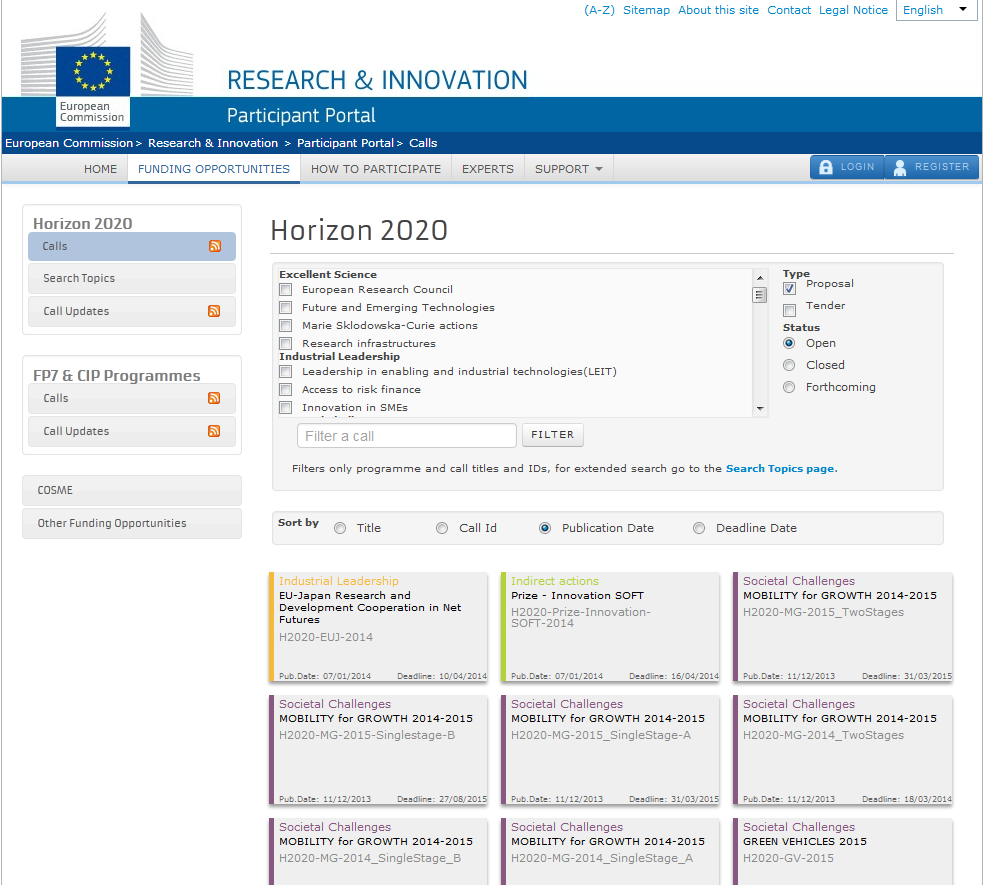Open the H2020-MG-2014_SingleStage_A call card
This screenshot has height=885, width=987.
pos(611,852)
